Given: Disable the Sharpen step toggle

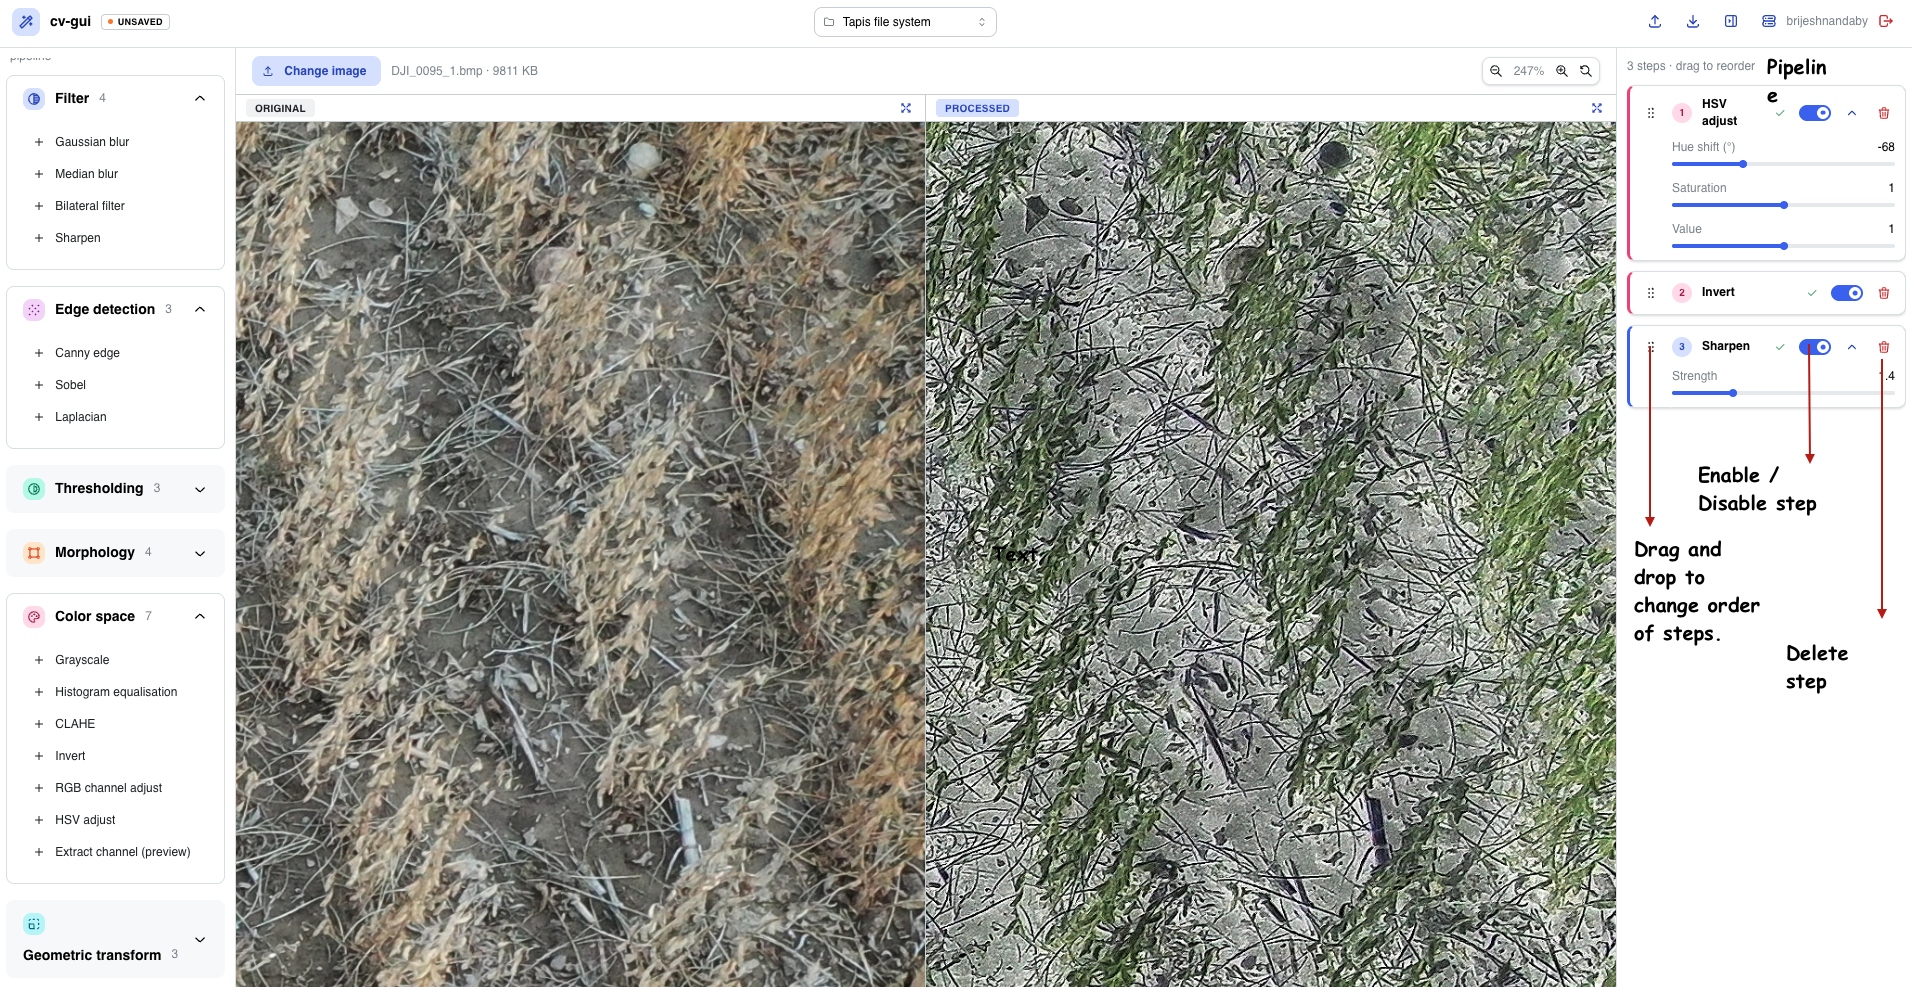Looking at the screenshot, I should (x=1815, y=347).
